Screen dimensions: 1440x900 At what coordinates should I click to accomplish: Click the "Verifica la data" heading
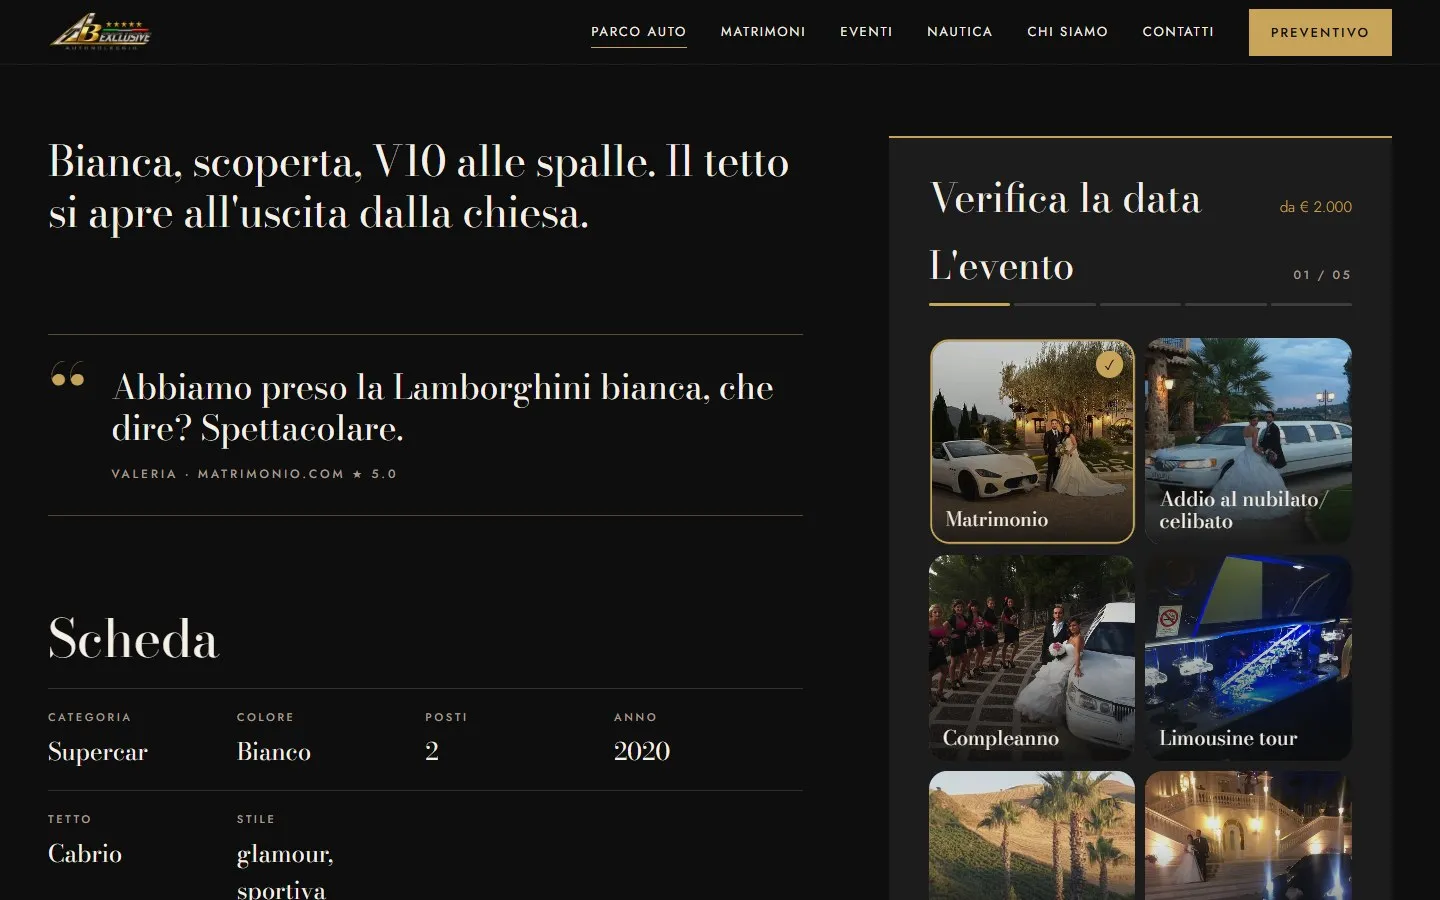(x=1065, y=198)
